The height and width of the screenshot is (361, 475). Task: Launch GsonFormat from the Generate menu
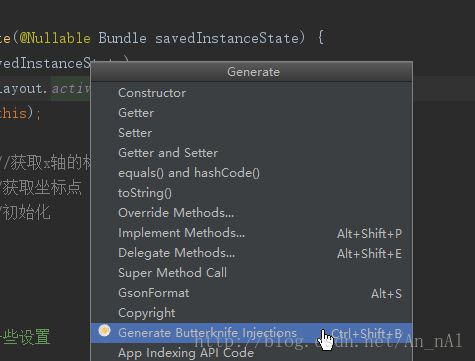click(252, 293)
